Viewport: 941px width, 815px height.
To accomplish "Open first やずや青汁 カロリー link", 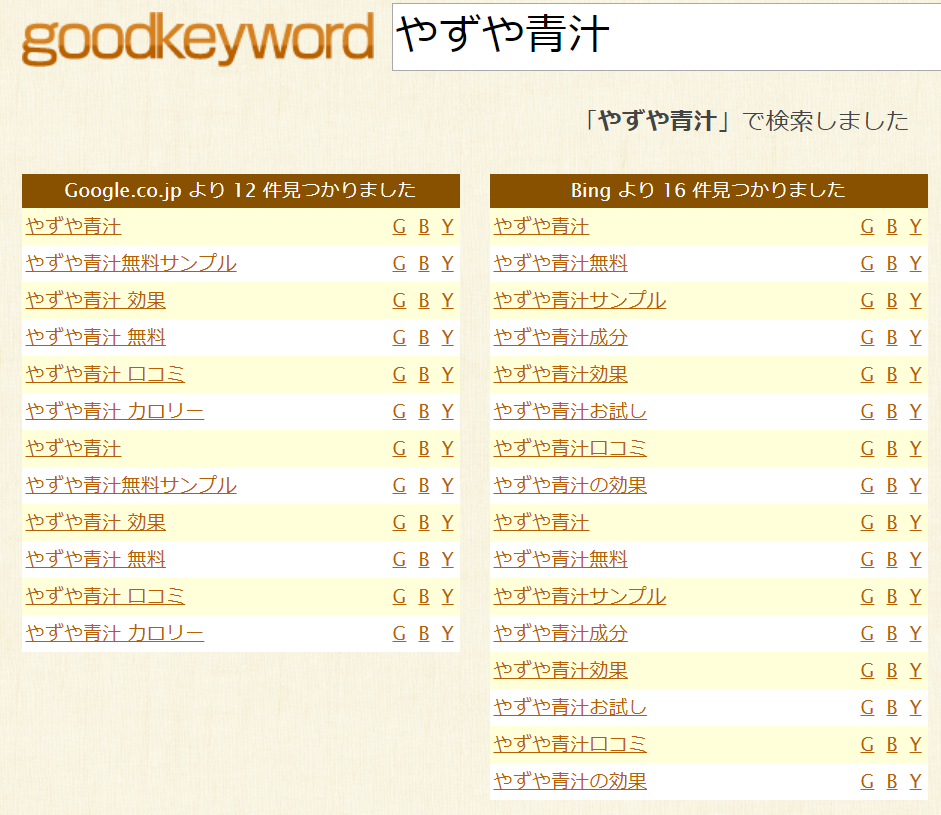I will click(x=115, y=411).
